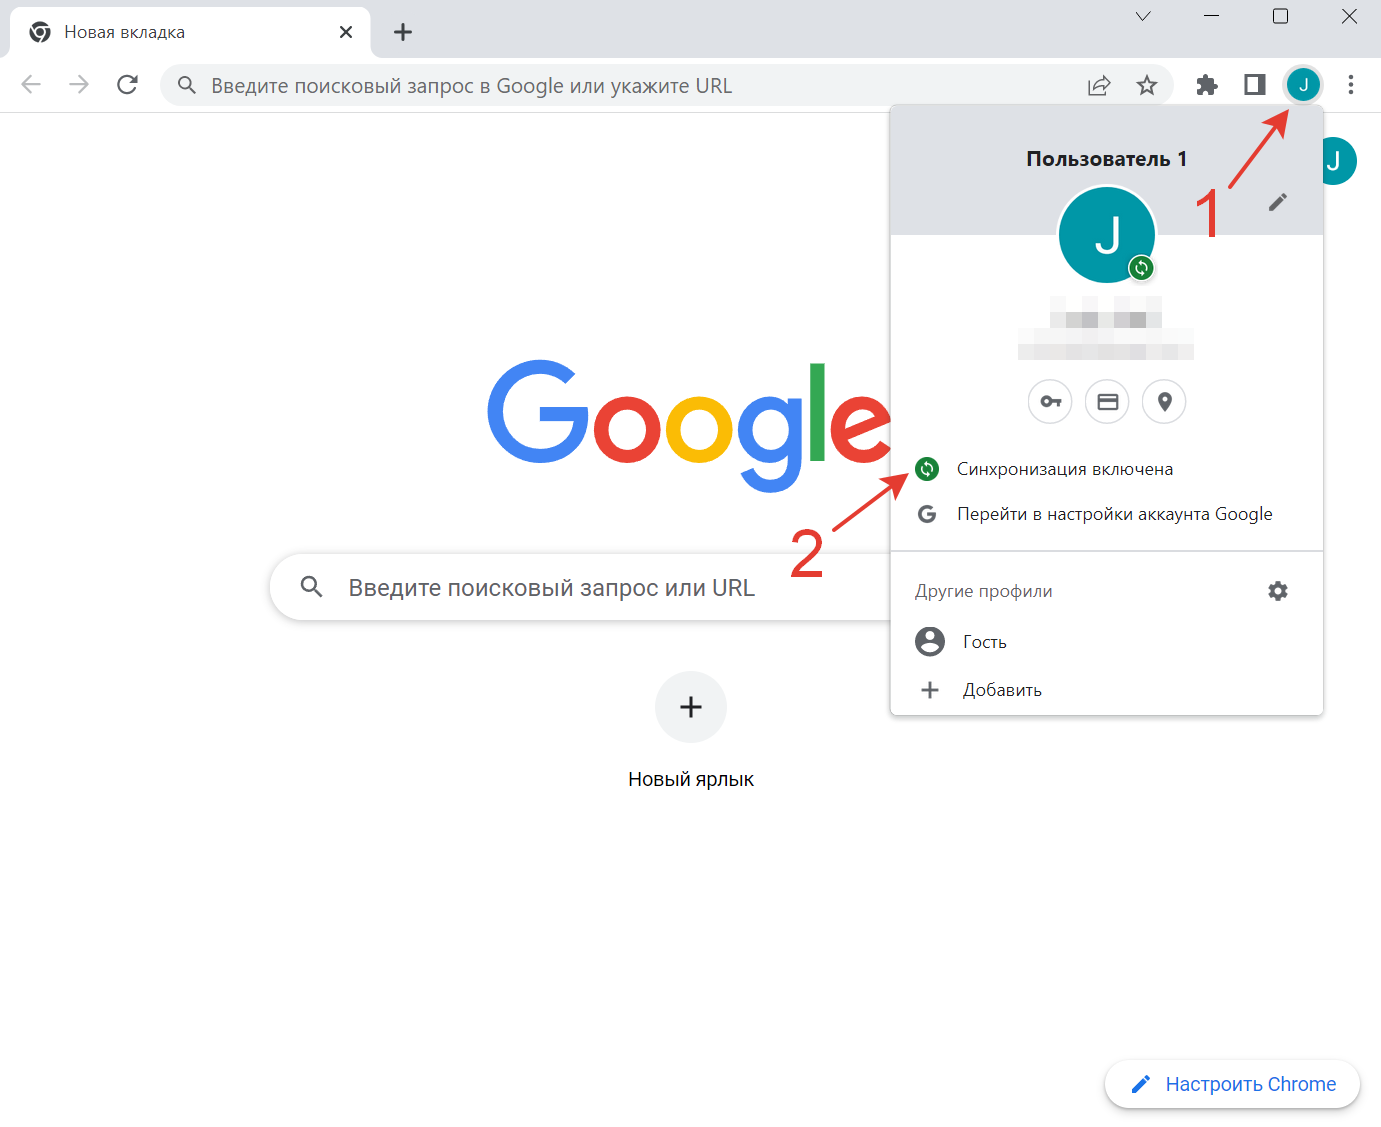Click the Chrome favicon on the tab
The width and height of the screenshot is (1381, 1127).
tap(40, 32)
